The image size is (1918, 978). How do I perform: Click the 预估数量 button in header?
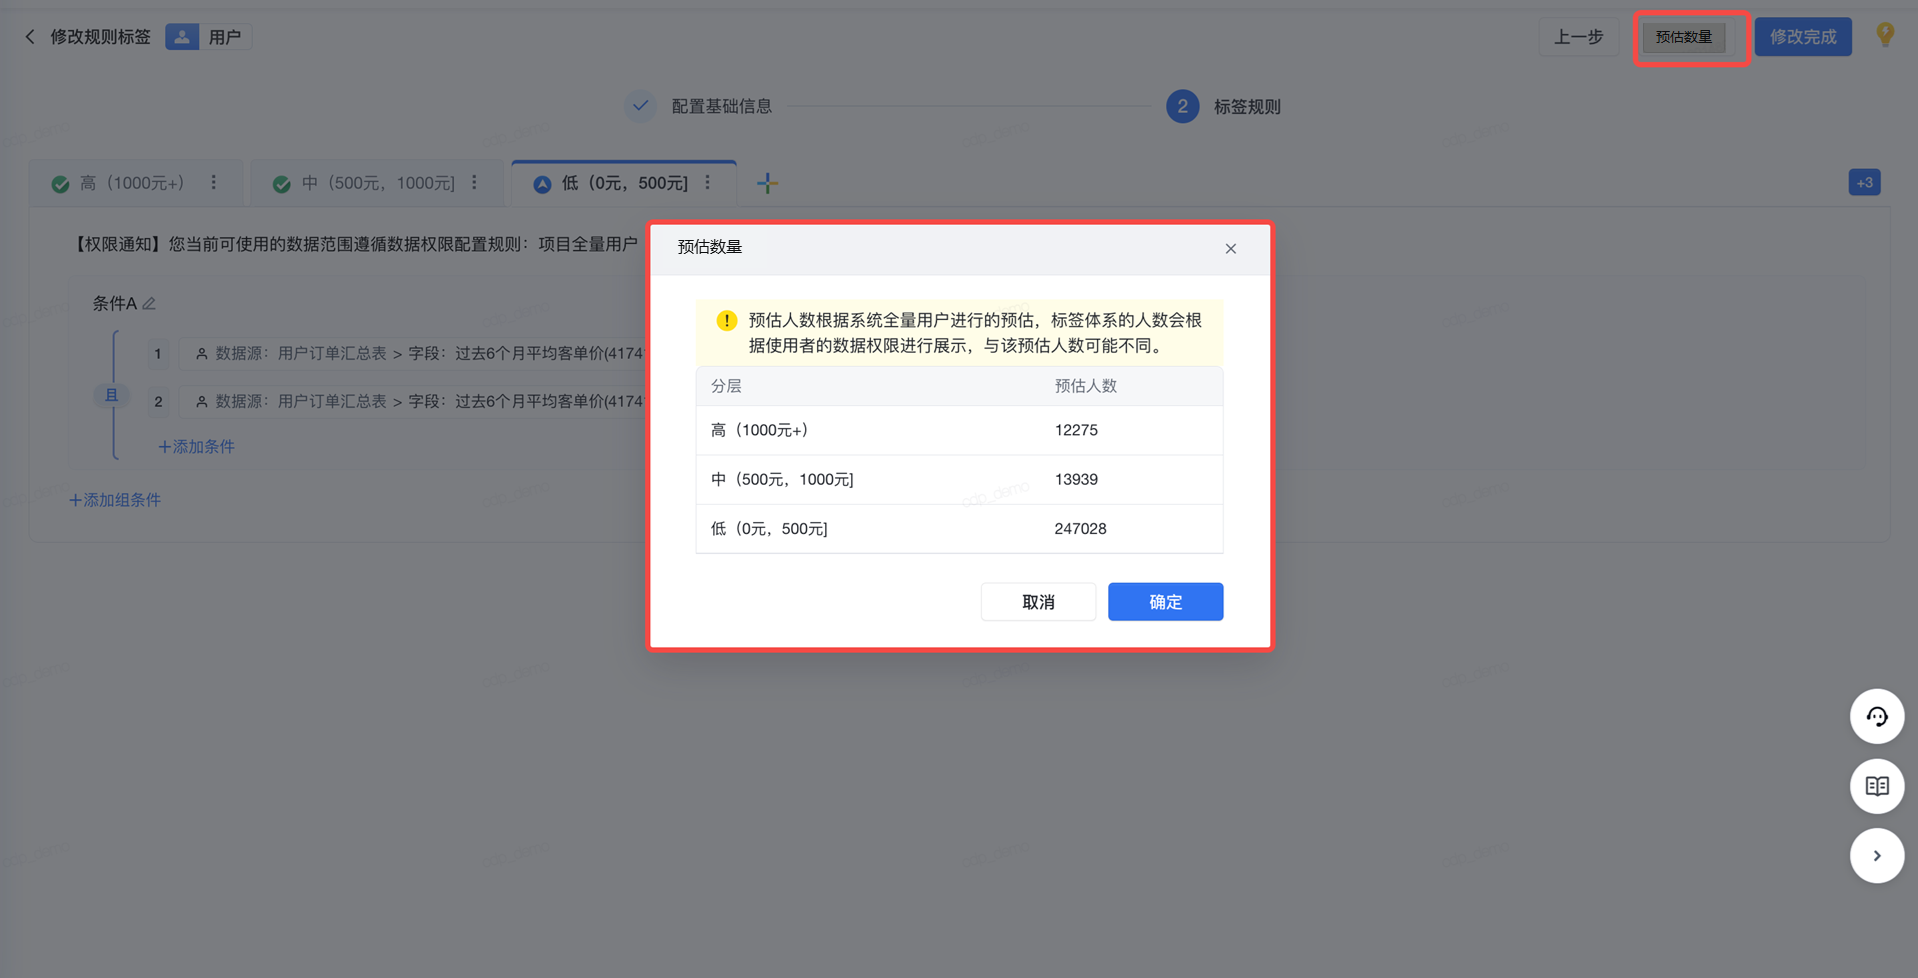[1684, 37]
